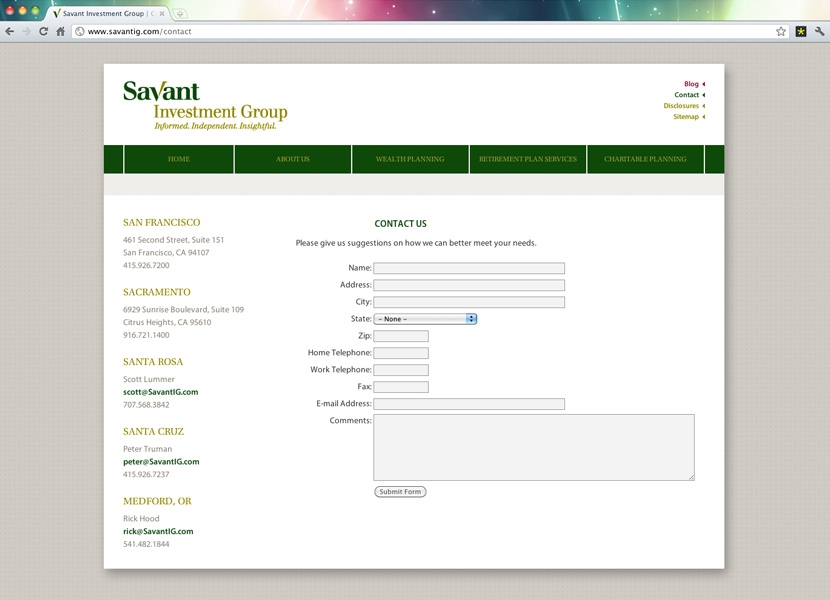
Task: Open the ABOUT US menu item
Action: click(293, 159)
